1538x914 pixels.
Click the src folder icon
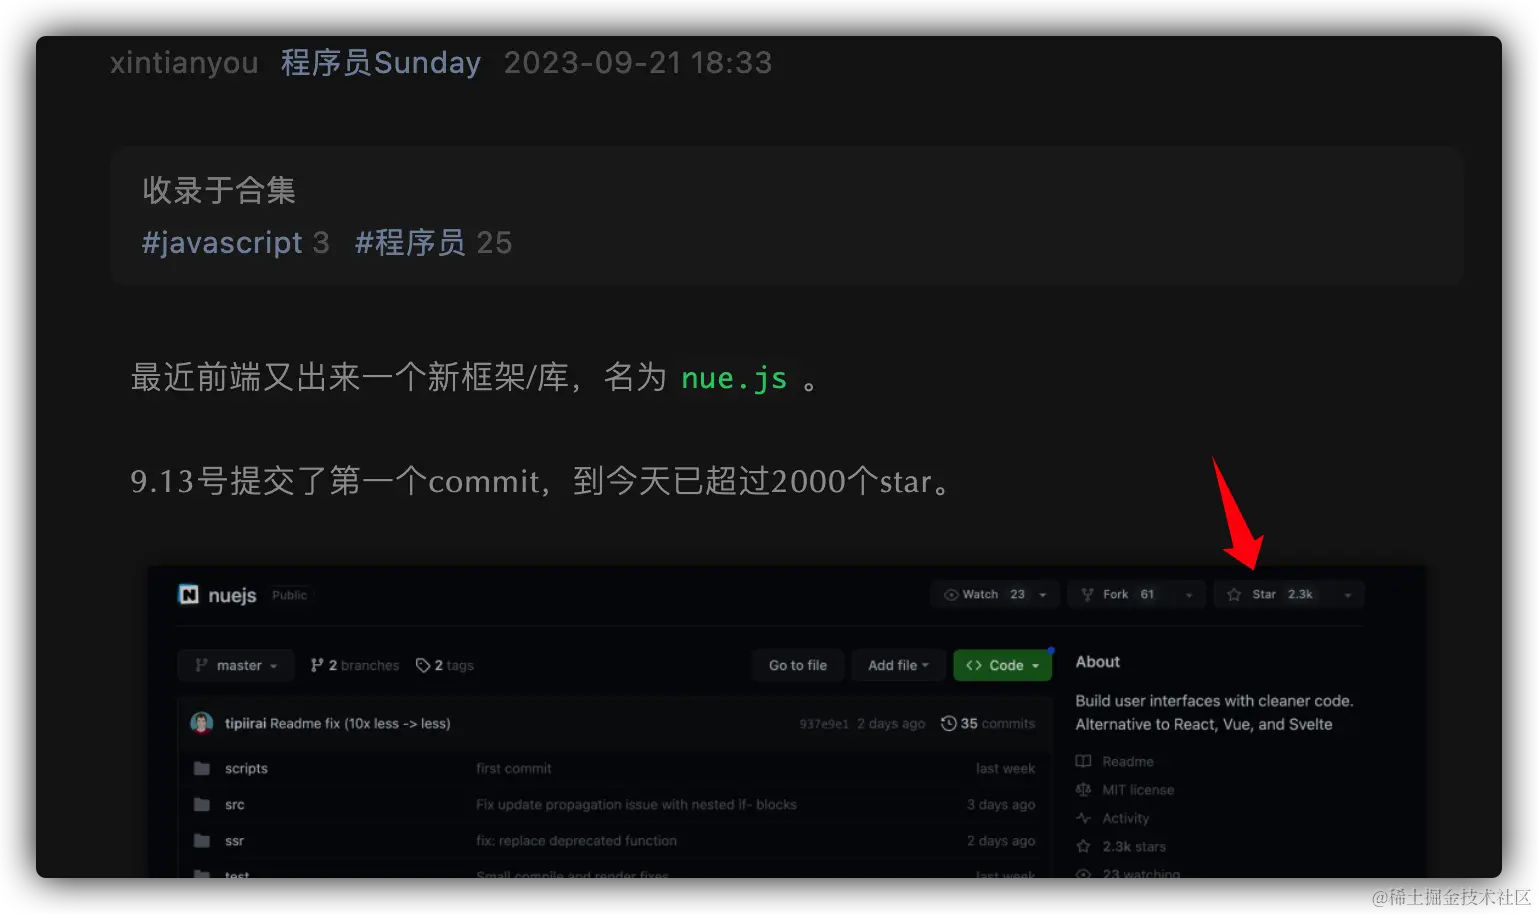tap(202, 804)
